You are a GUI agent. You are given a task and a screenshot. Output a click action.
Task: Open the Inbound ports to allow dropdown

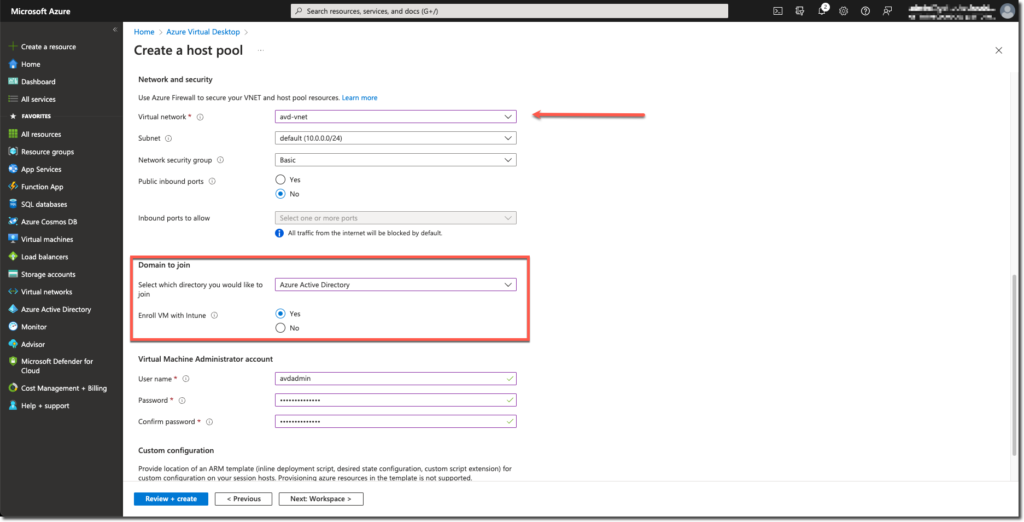pyautogui.click(x=396, y=218)
